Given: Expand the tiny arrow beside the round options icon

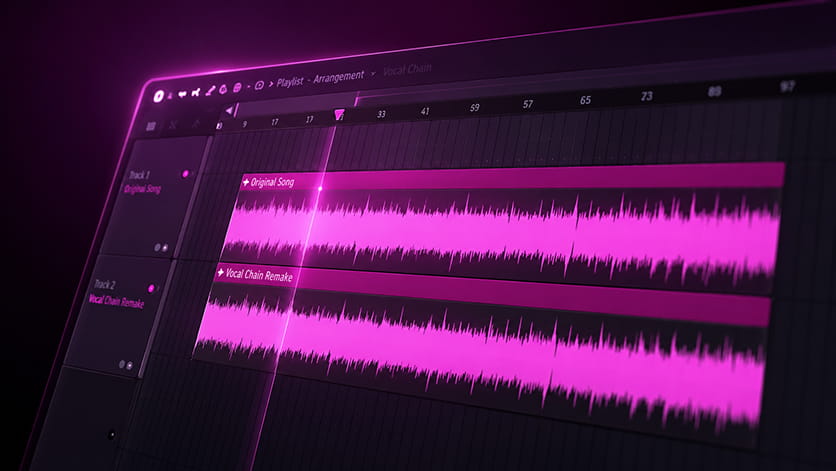Looking at the screenshot, I should tap(170, 97).
